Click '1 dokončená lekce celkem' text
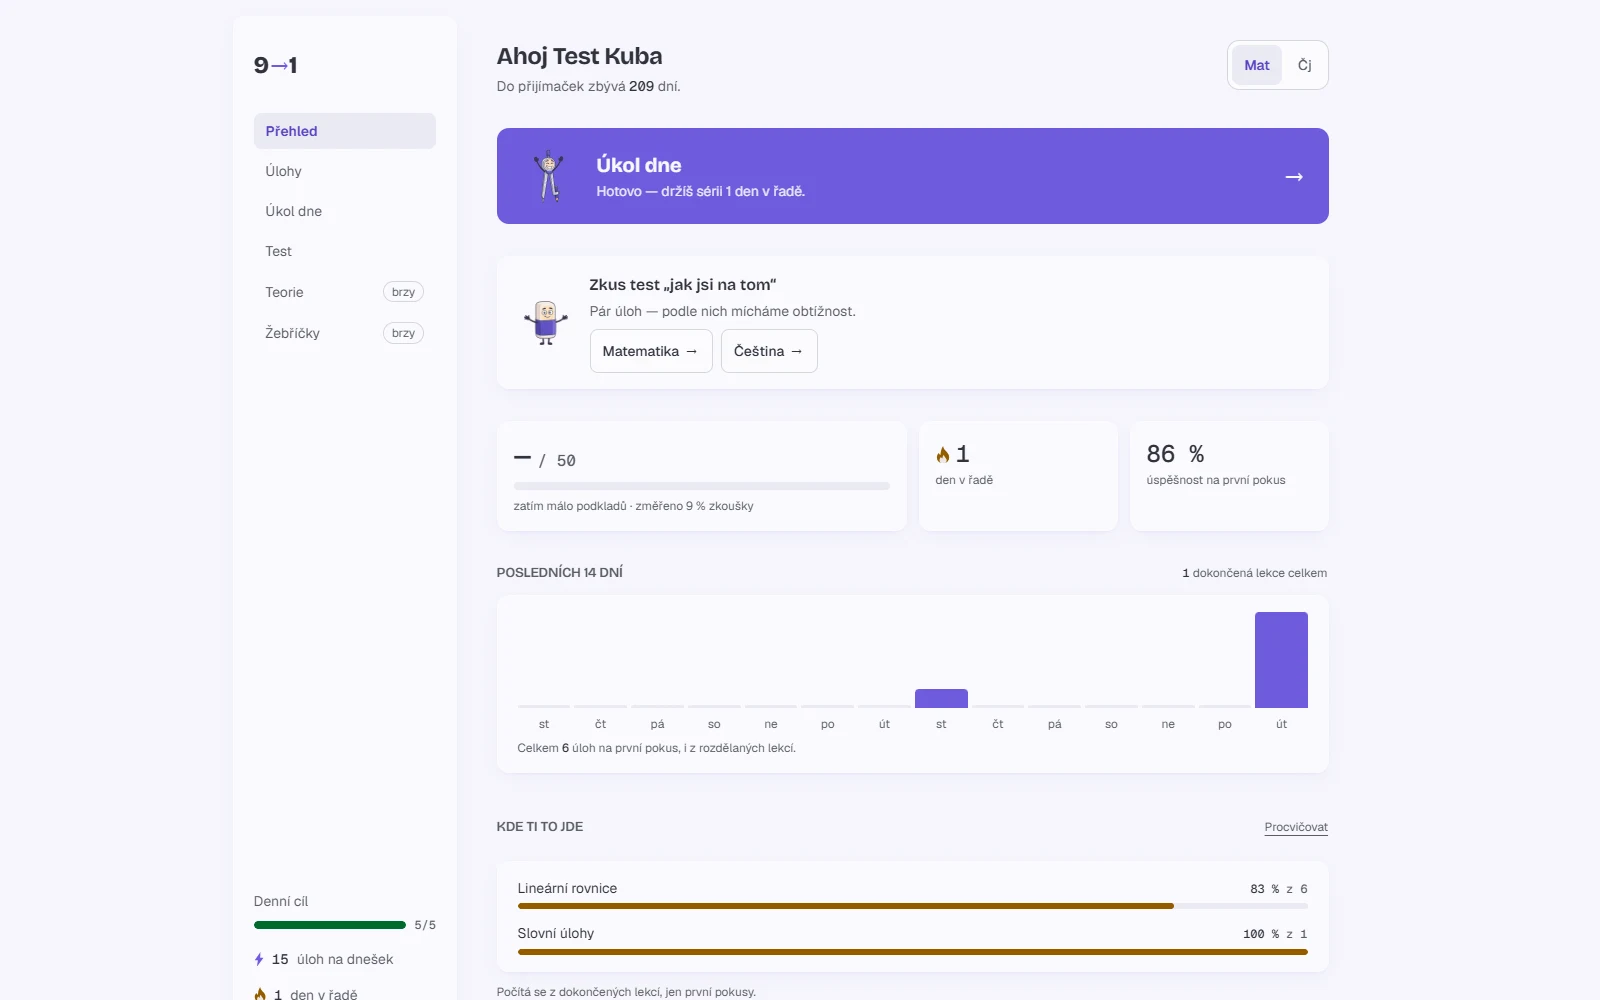1600x1000 pixels. [1255, 573]
